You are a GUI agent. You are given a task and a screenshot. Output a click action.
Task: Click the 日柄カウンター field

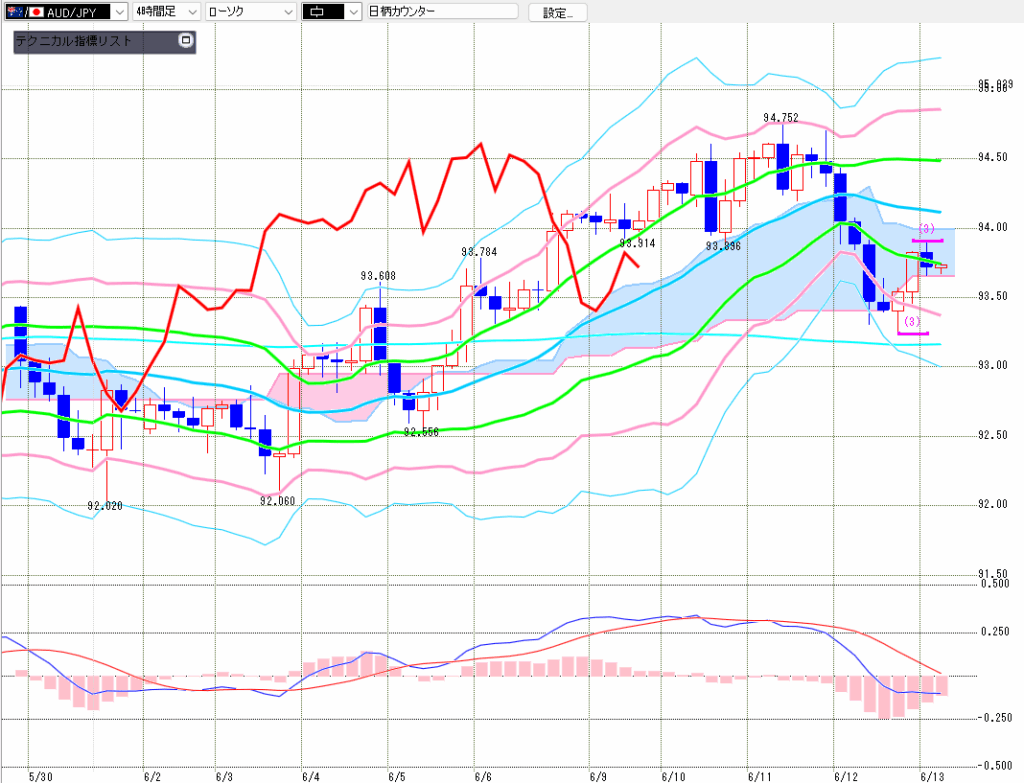pos(443,12)
